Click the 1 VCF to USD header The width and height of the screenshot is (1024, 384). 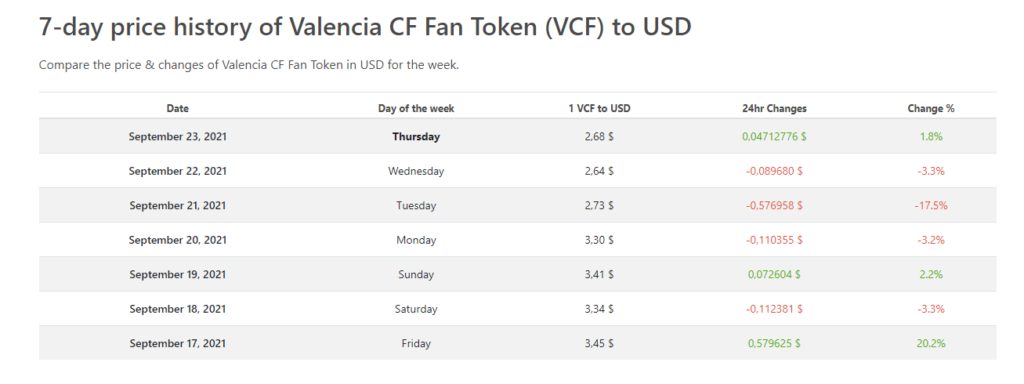point(600,108)
